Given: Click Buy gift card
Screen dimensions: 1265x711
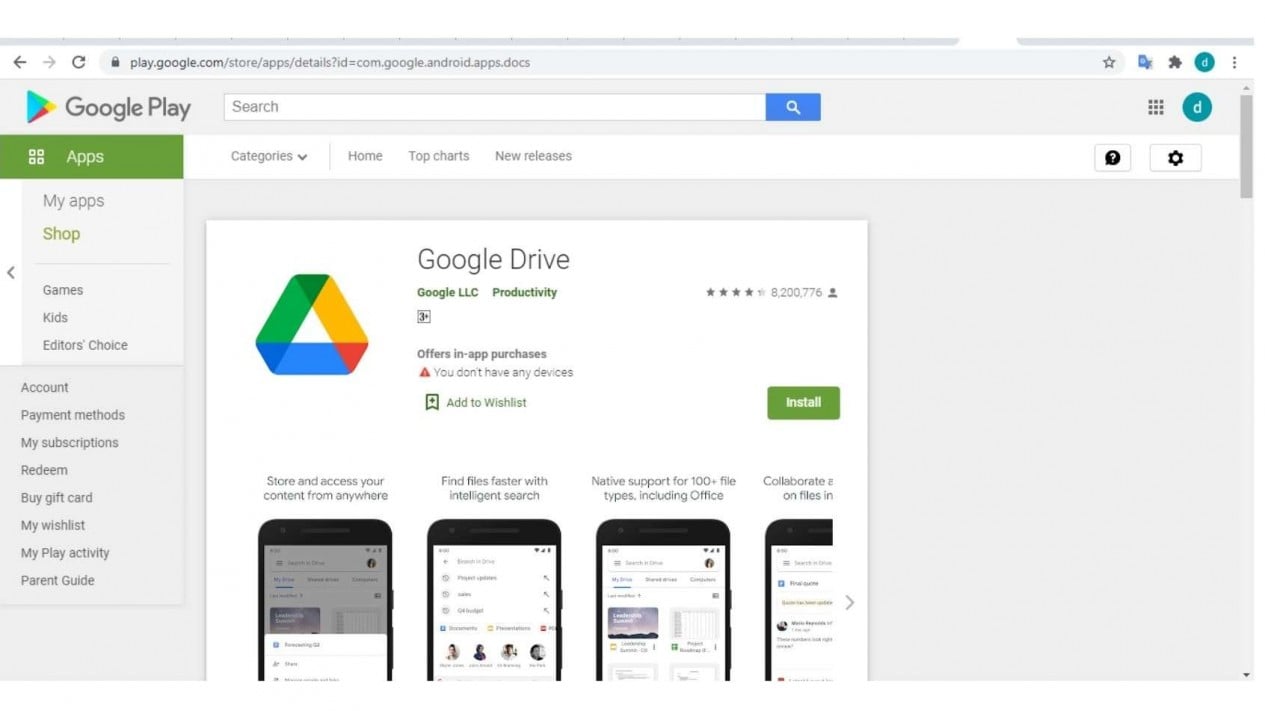Looking at the screenshot, I should click(x=57, y=498).
